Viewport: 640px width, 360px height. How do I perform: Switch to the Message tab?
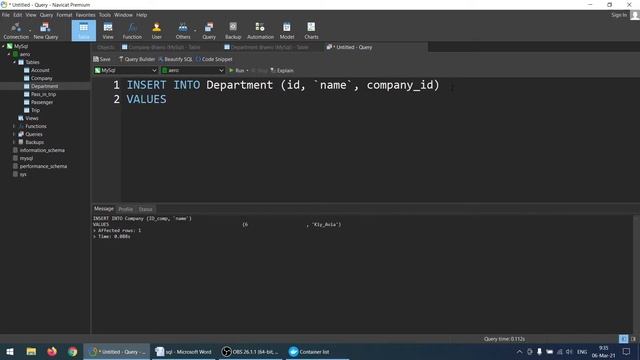[x=104, y=209]
